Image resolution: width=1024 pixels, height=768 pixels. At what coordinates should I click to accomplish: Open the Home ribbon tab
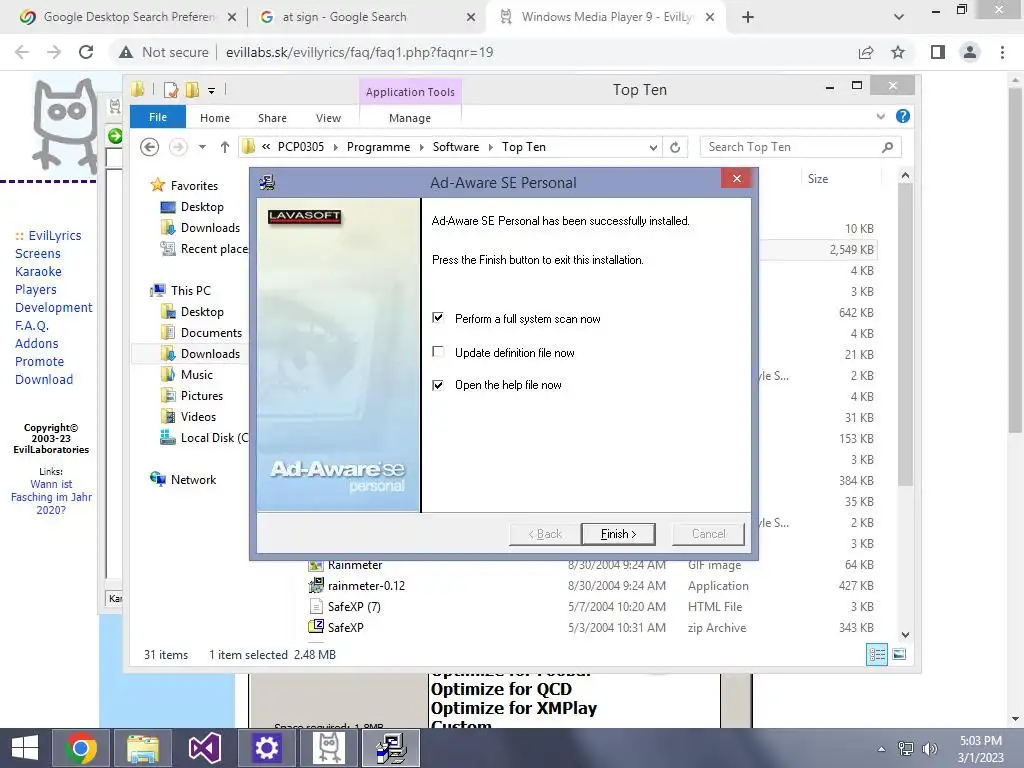coord(215,118)
